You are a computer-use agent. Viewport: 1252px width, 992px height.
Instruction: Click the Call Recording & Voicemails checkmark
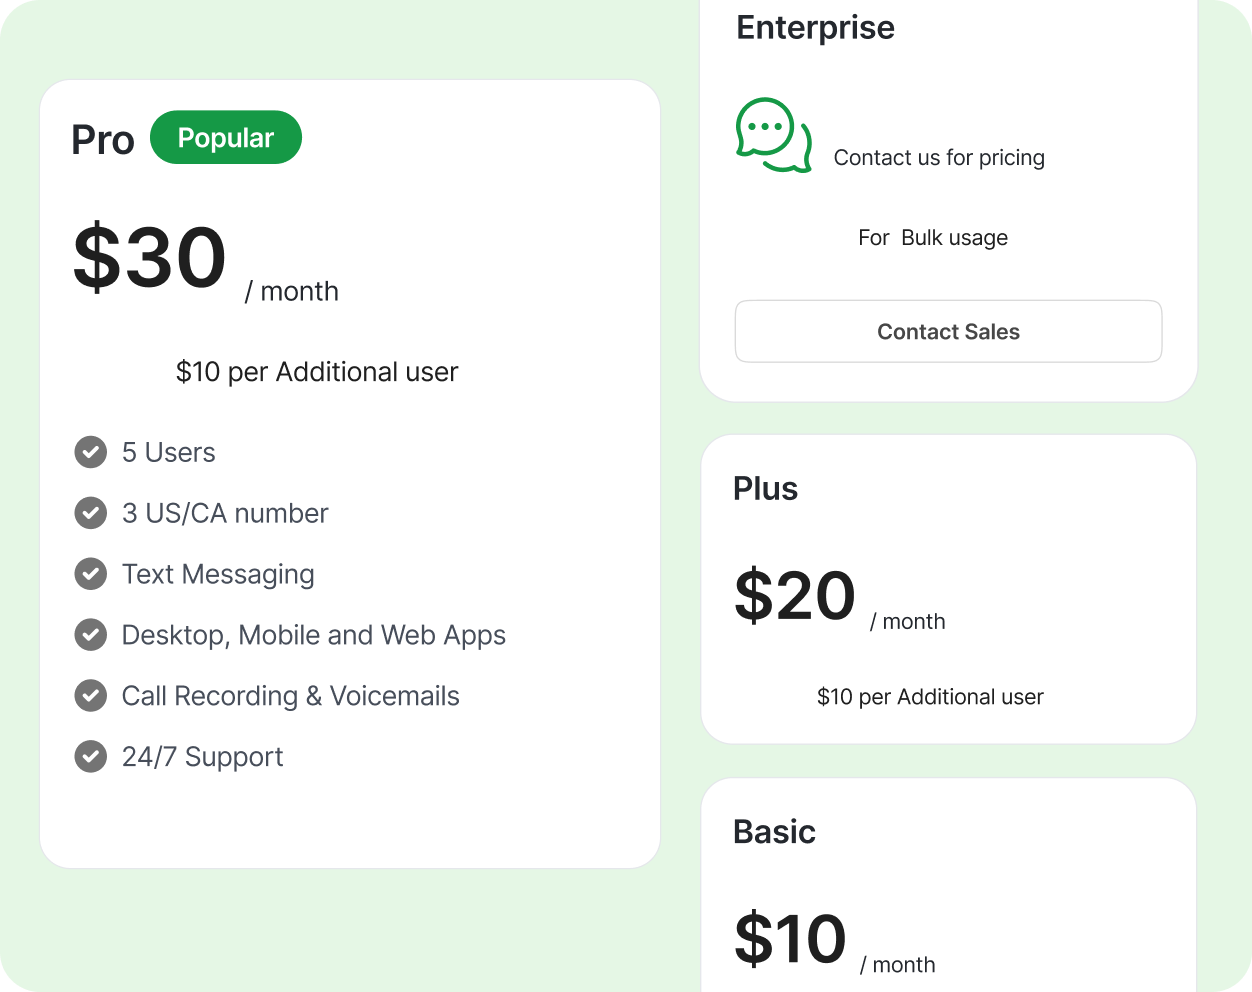(91, 696)
